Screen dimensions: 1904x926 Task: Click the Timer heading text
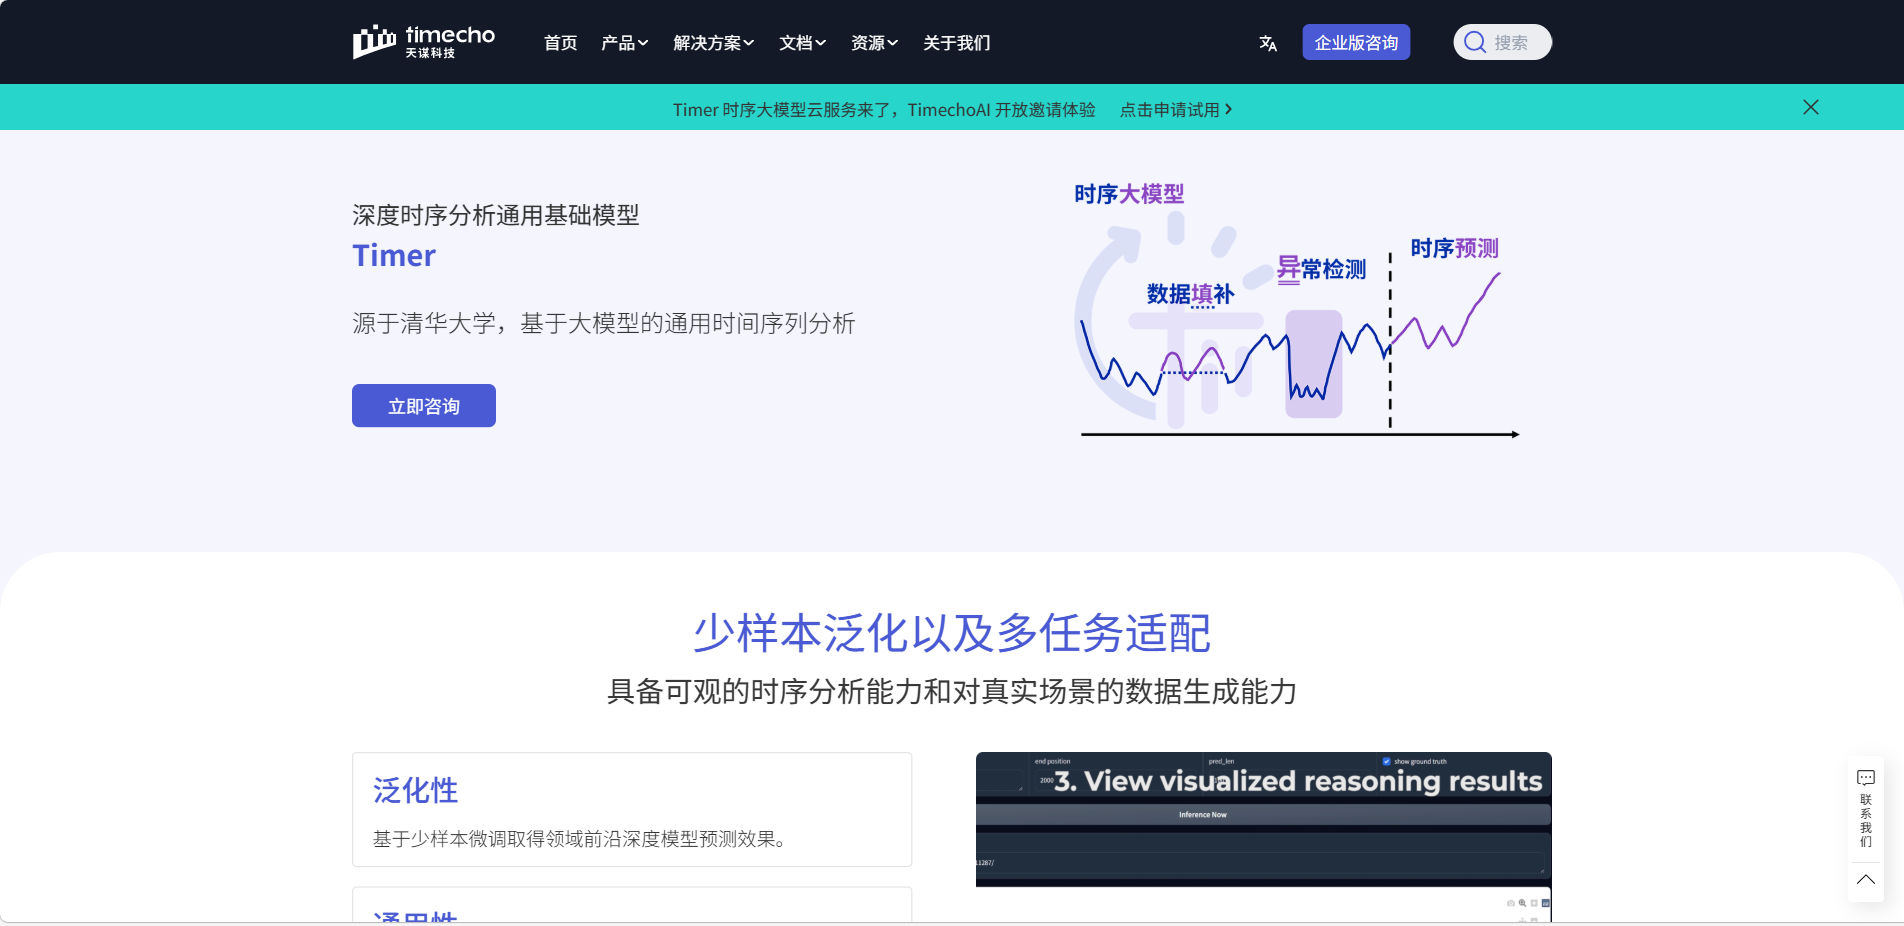click(x=394, y=256)
